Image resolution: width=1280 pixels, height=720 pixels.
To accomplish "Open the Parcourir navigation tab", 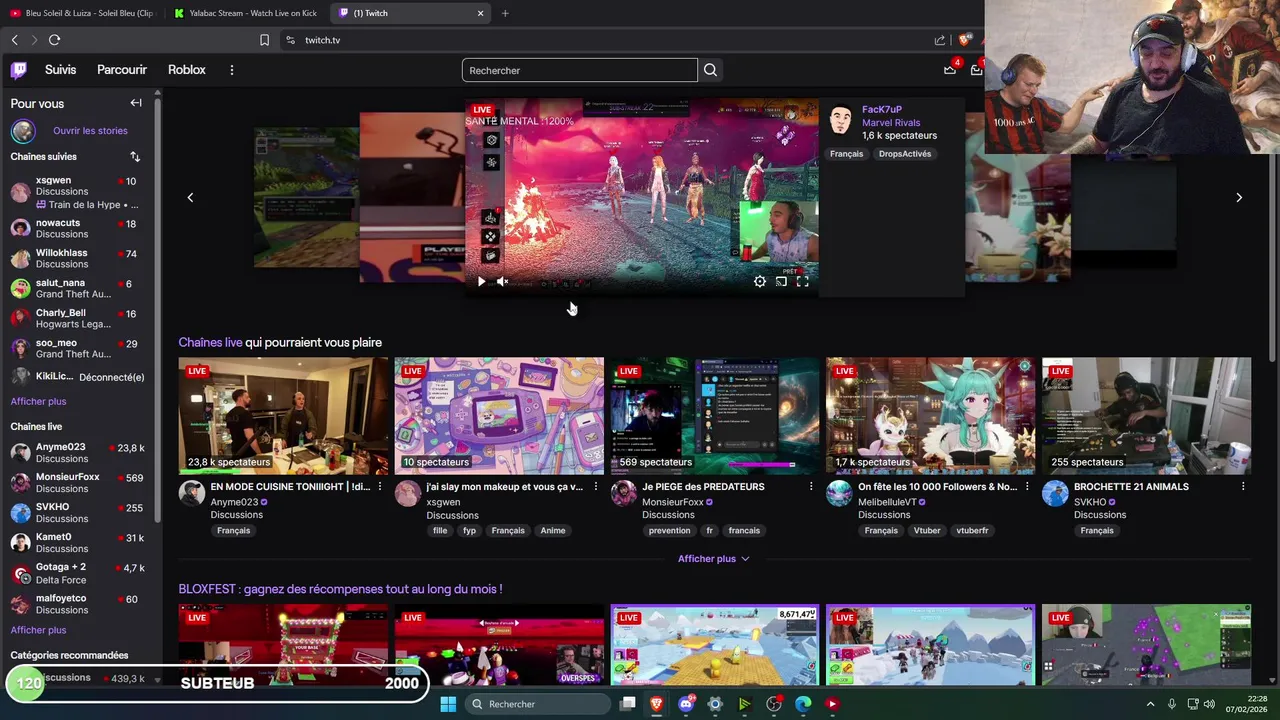I will point(122,70).
